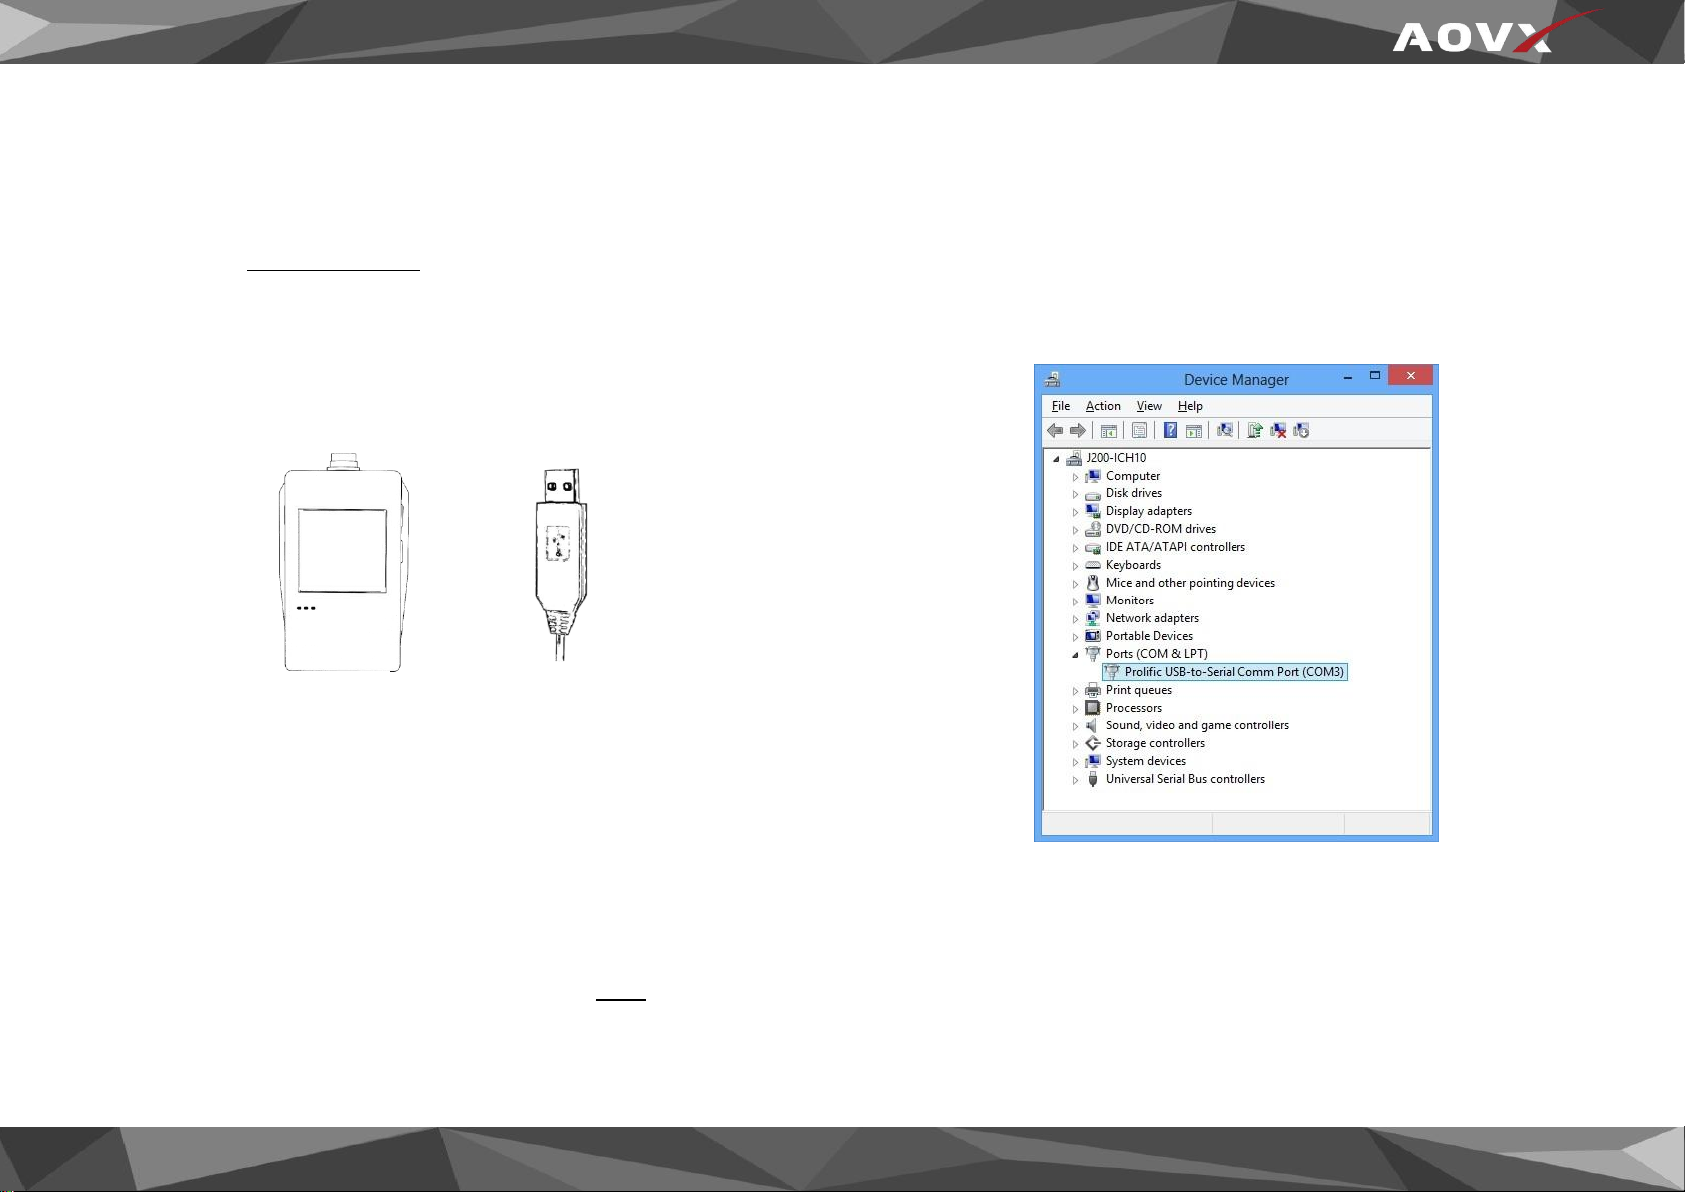Select the IDE ATA/ATAPI controllers label
The image size is (1685, 1192).
1175,547
